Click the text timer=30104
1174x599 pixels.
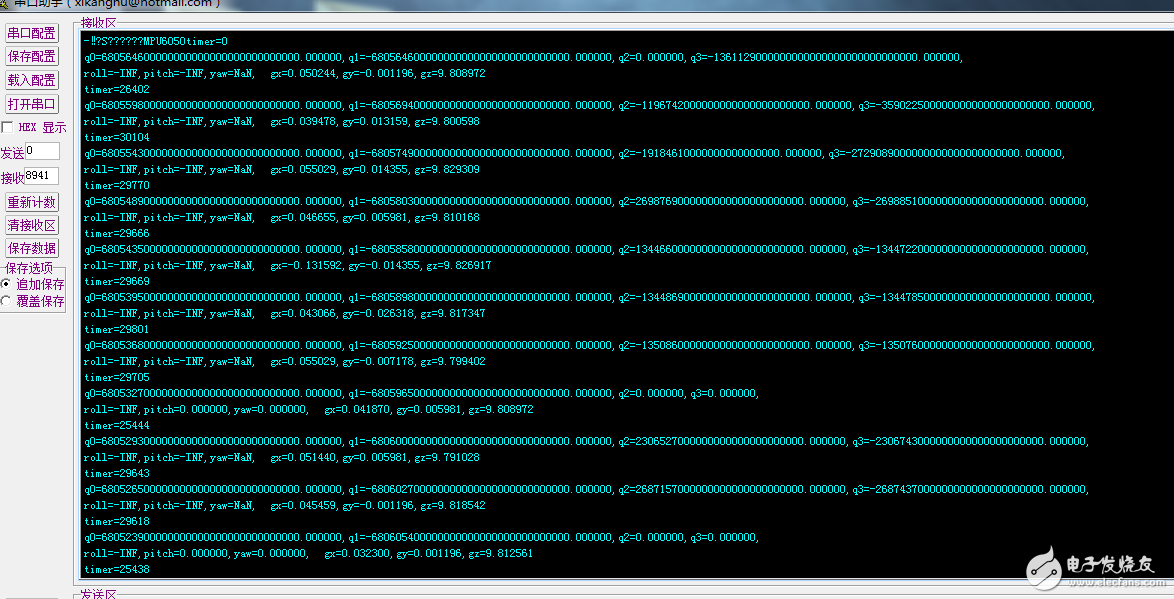117,137
